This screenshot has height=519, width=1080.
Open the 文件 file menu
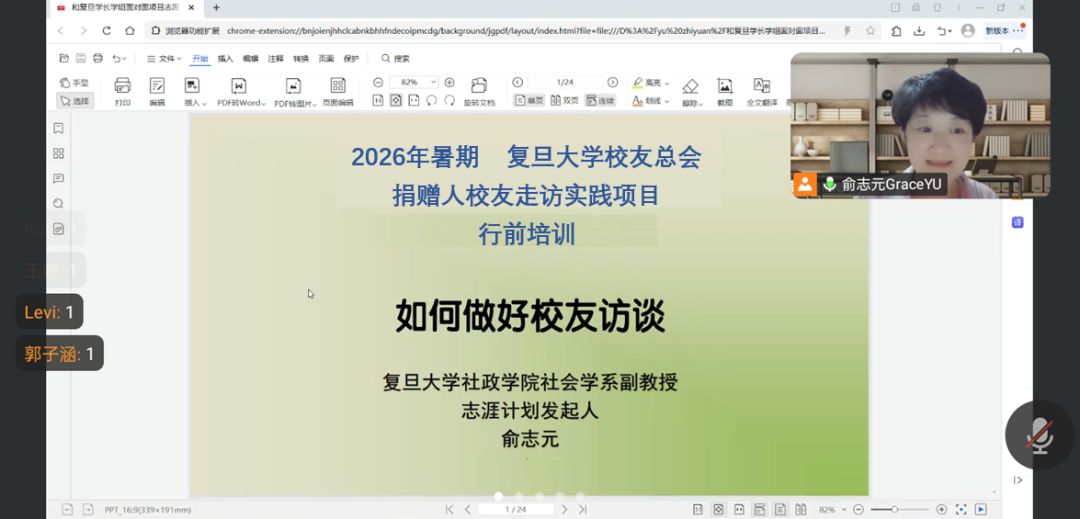(164, 59)
